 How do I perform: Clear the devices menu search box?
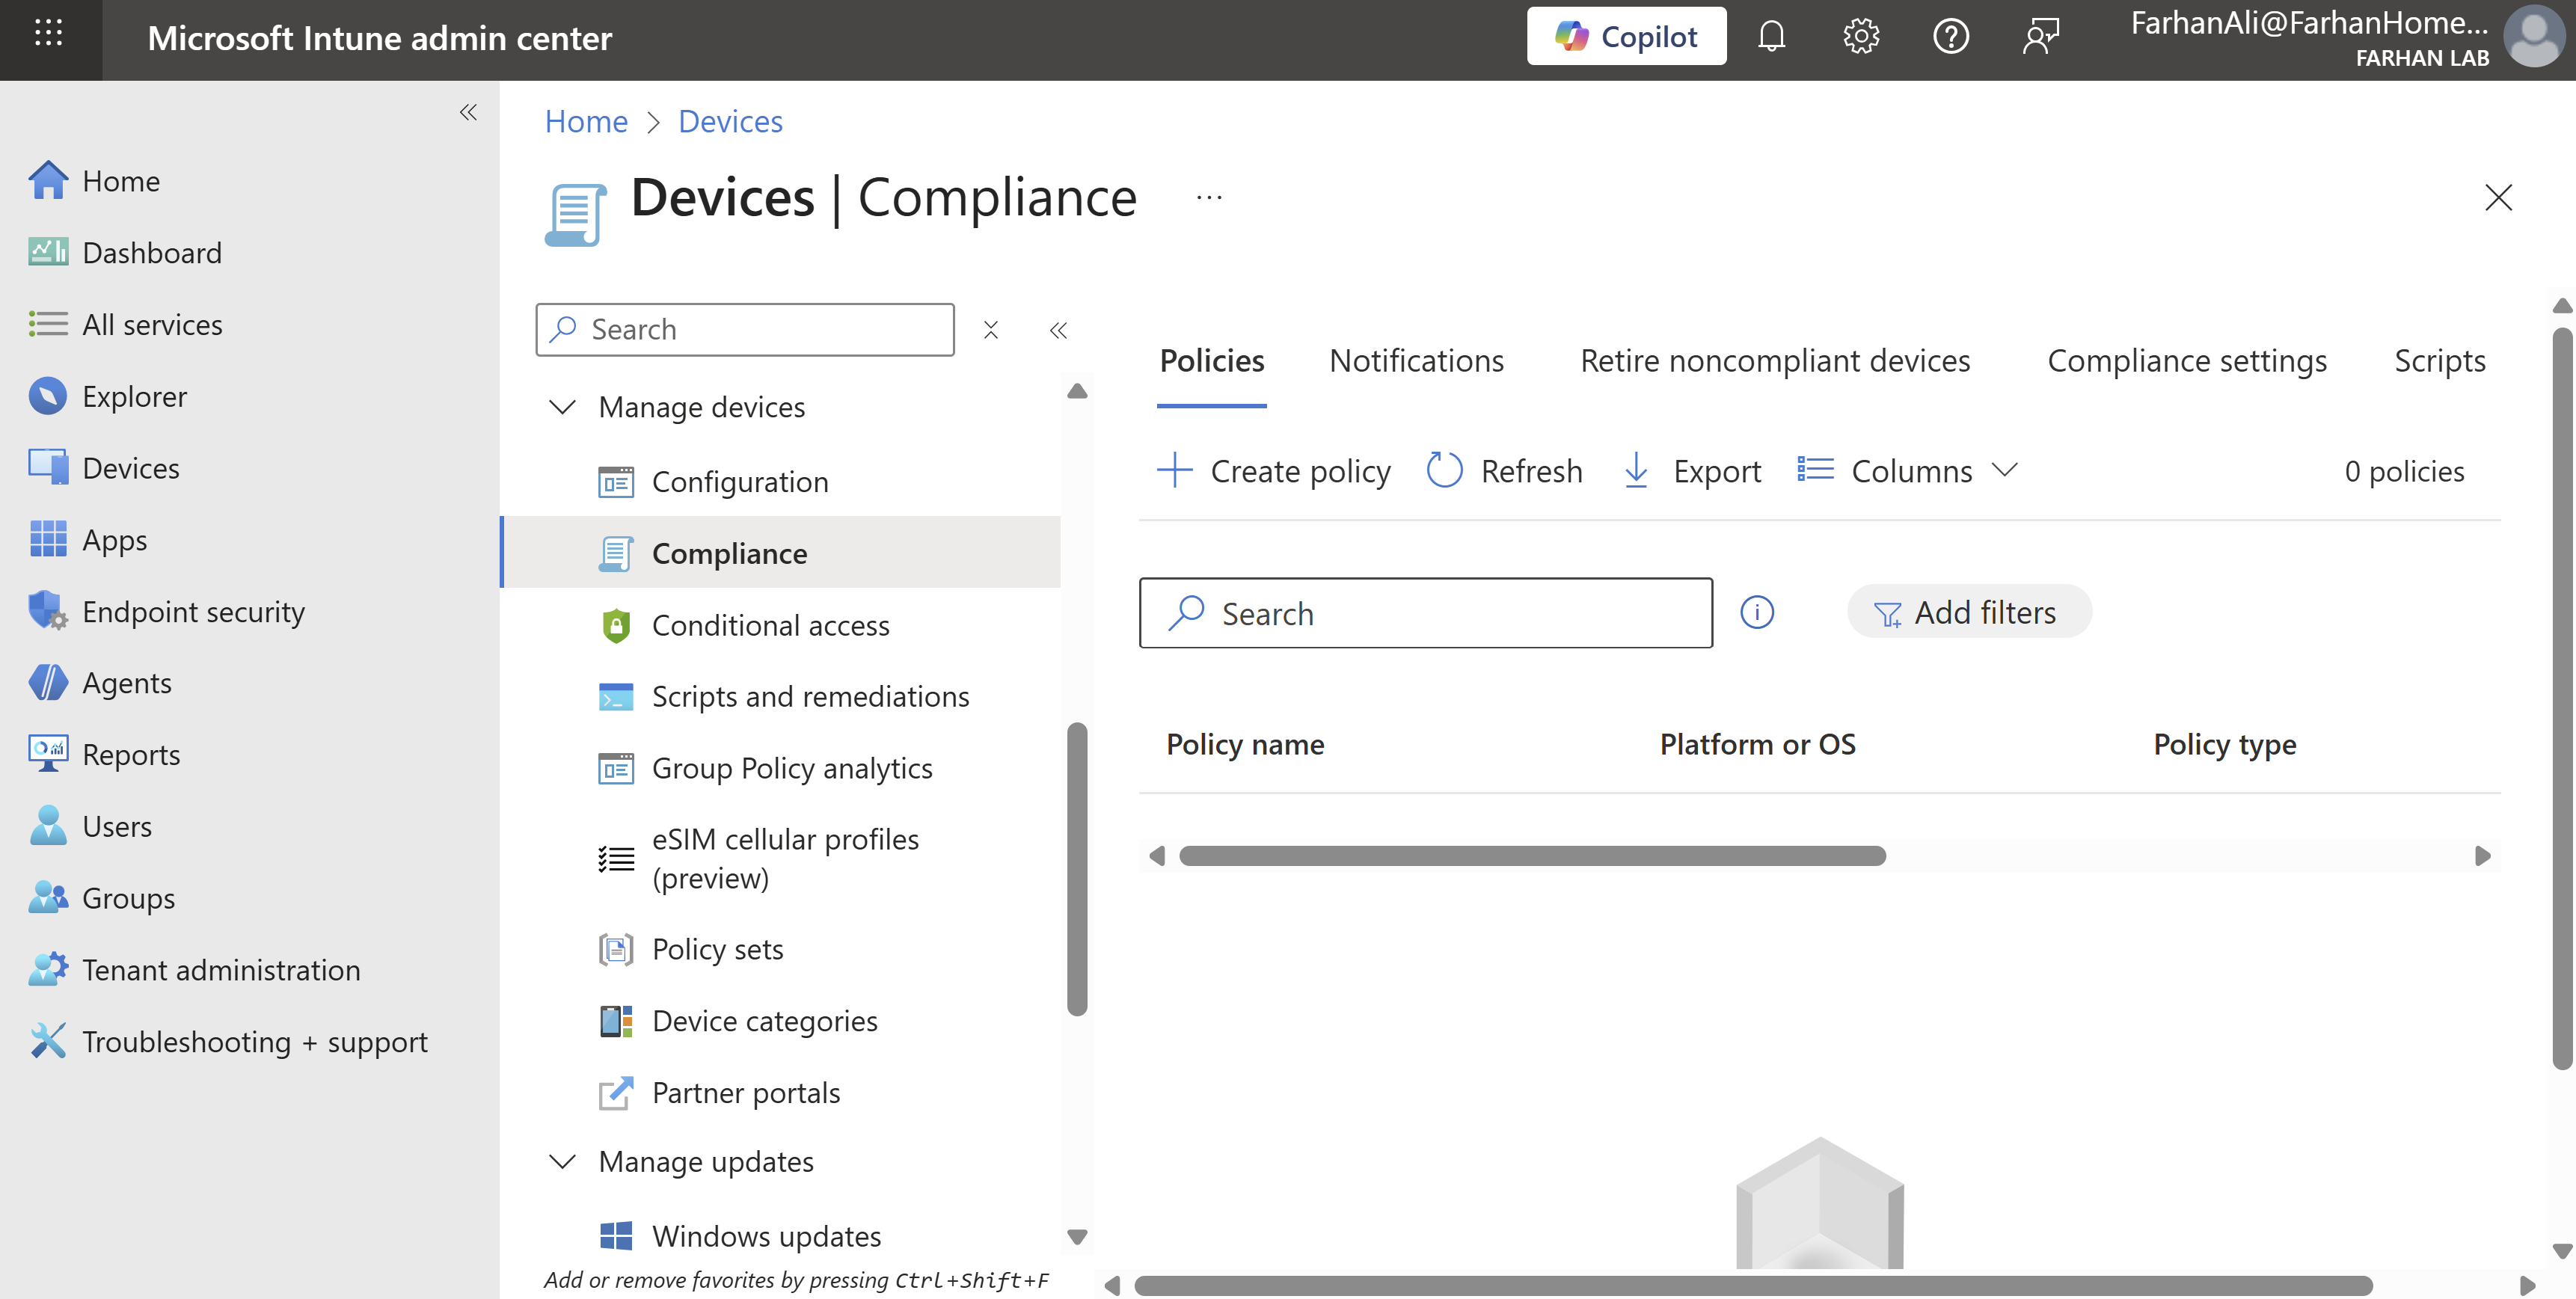(x=990, y=330)
